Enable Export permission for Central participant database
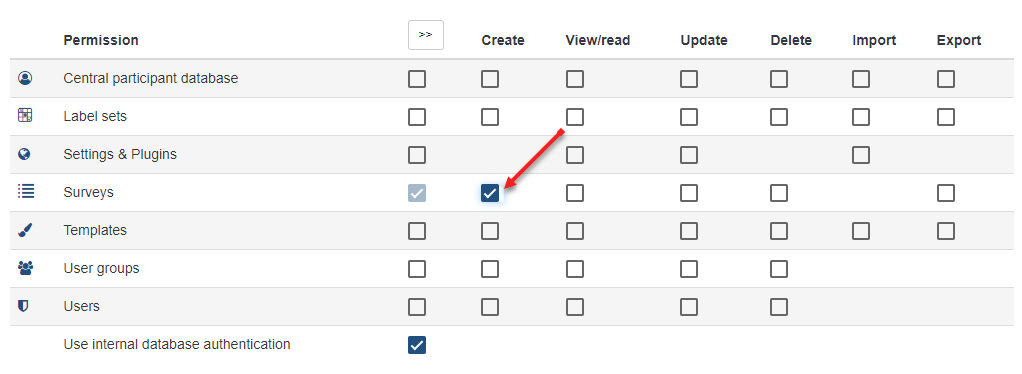This screenshot has width=1022, height=374. 946,79
